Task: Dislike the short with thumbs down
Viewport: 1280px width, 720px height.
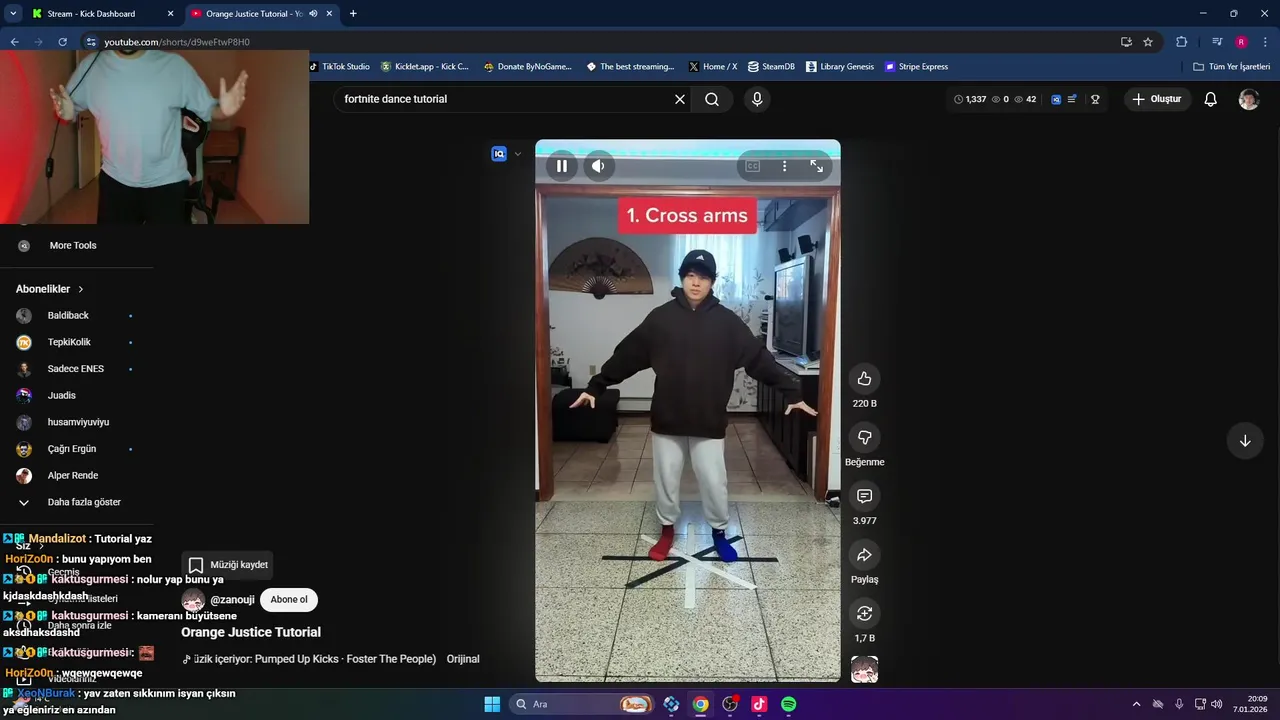Action: click(x=864, y=437)
